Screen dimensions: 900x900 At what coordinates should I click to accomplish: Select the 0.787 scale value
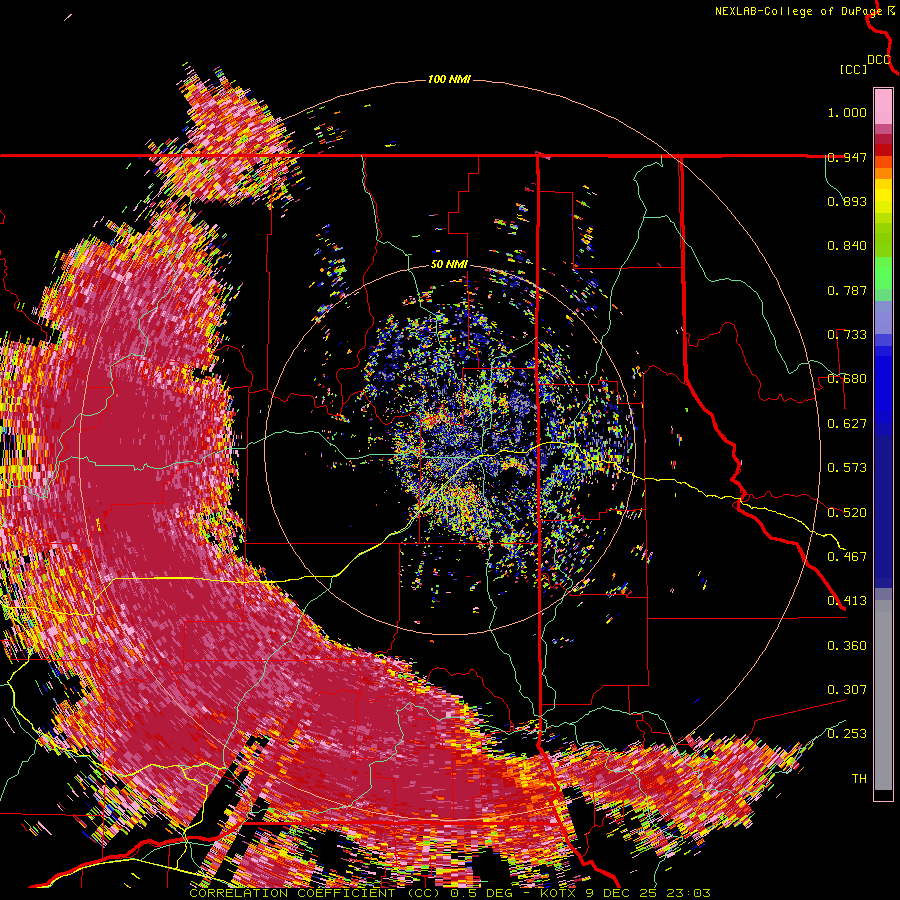tap(847, 290)
